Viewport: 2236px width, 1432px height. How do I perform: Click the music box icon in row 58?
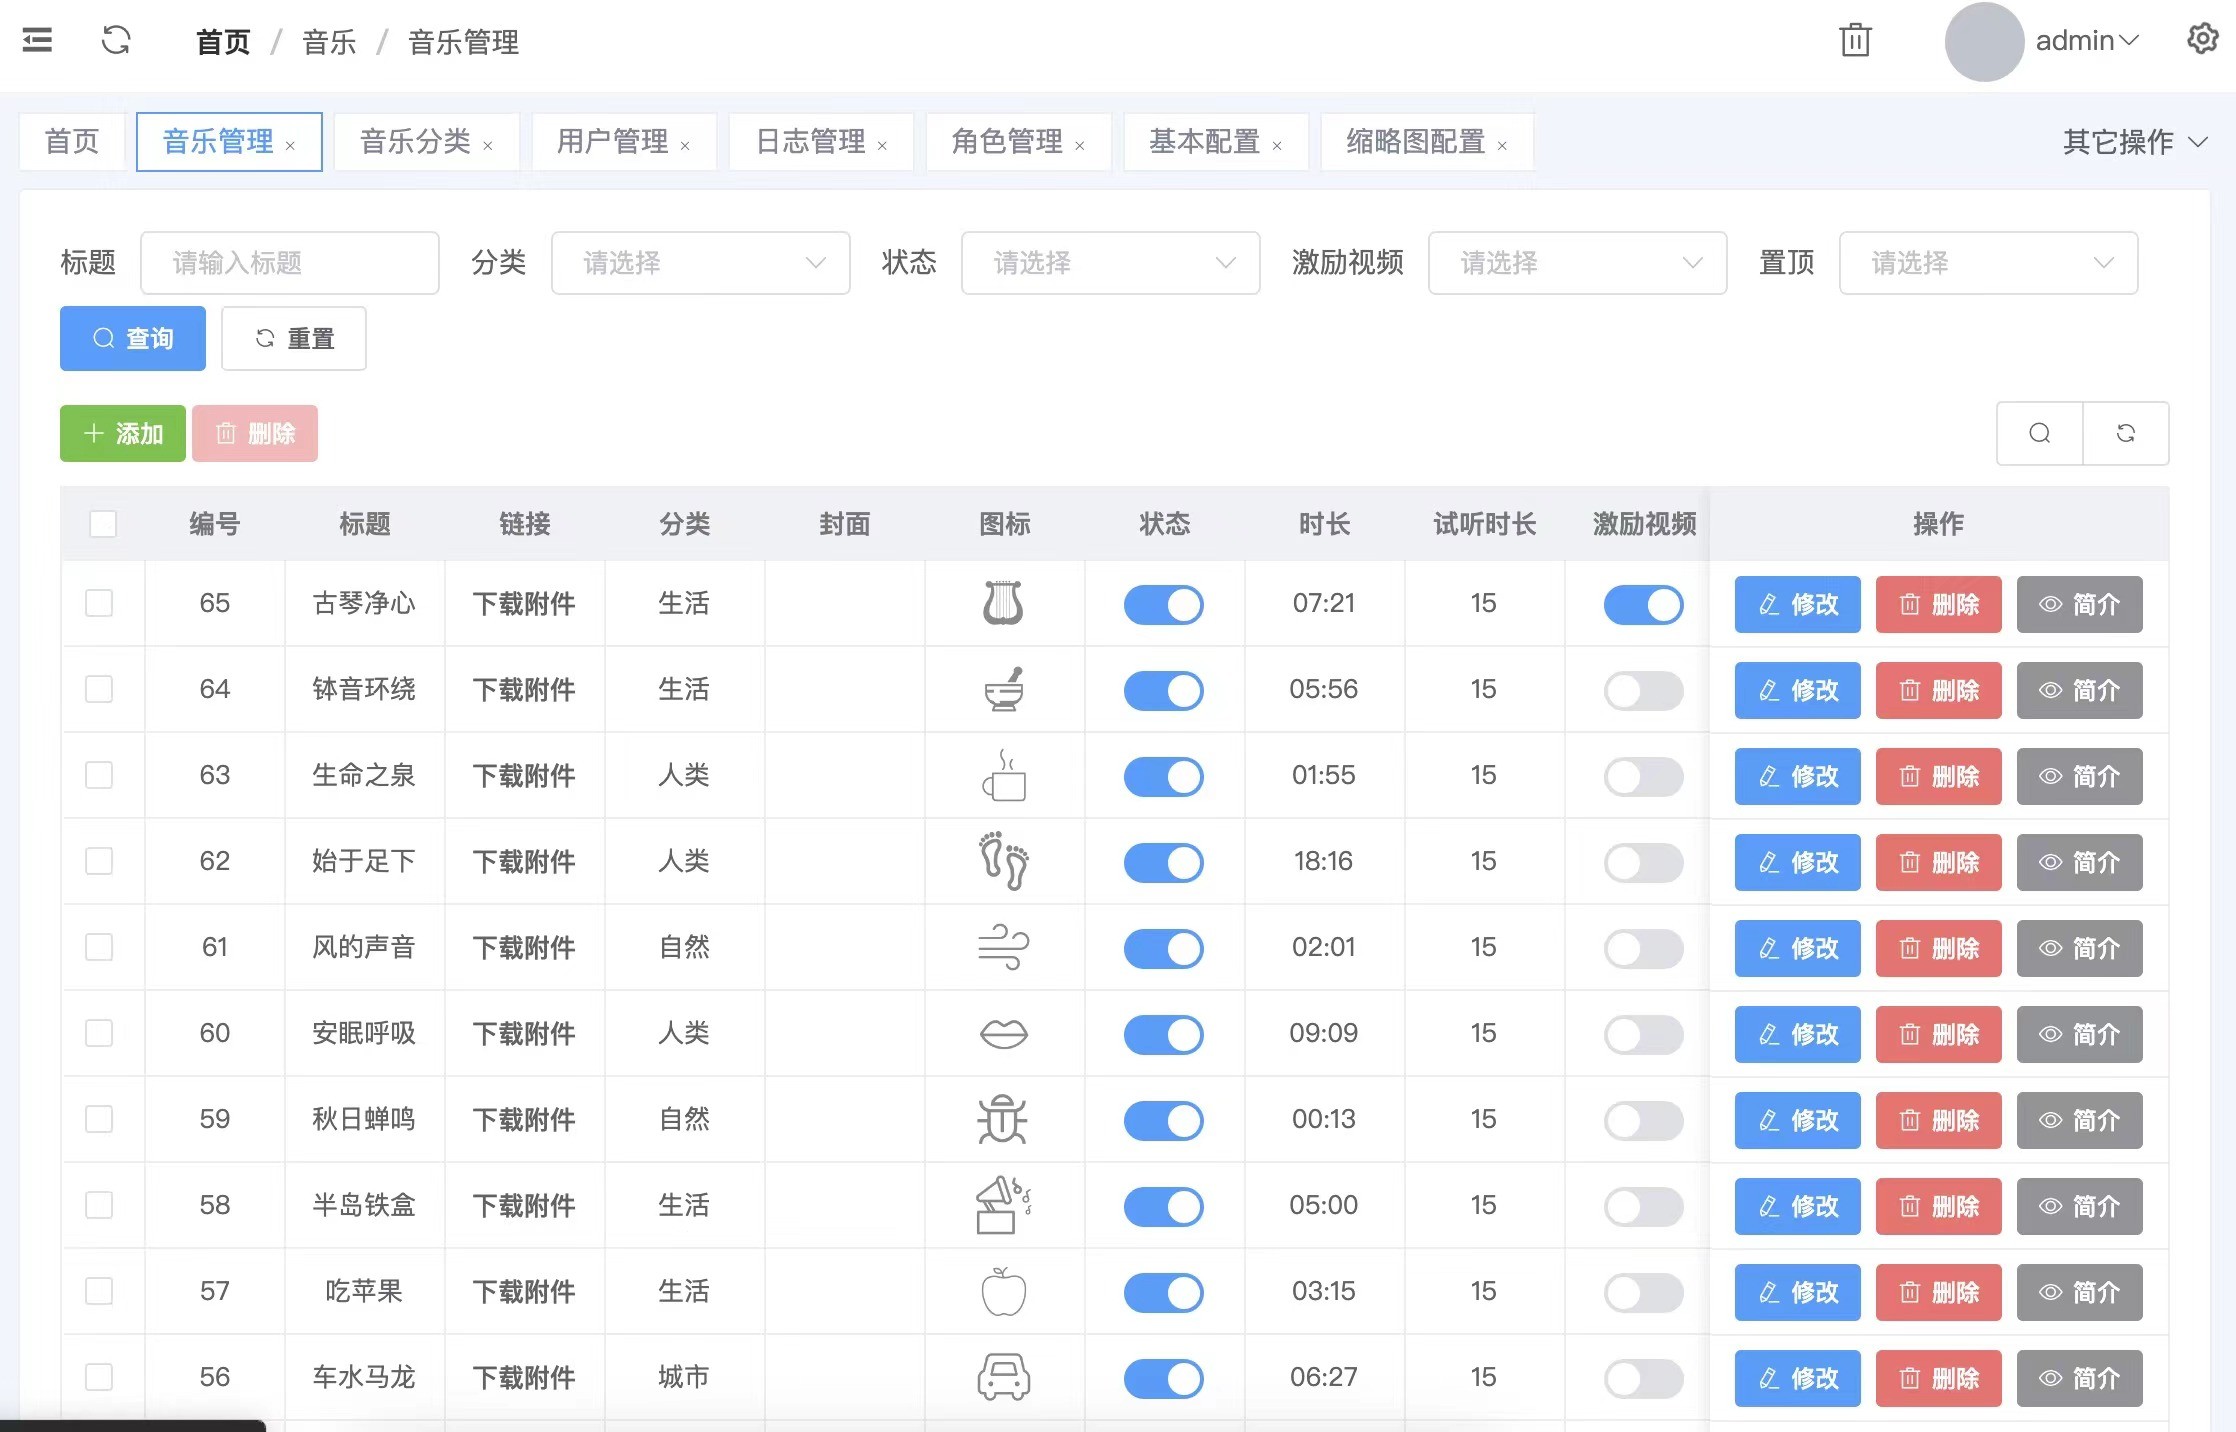(x=1003, y=1205)
